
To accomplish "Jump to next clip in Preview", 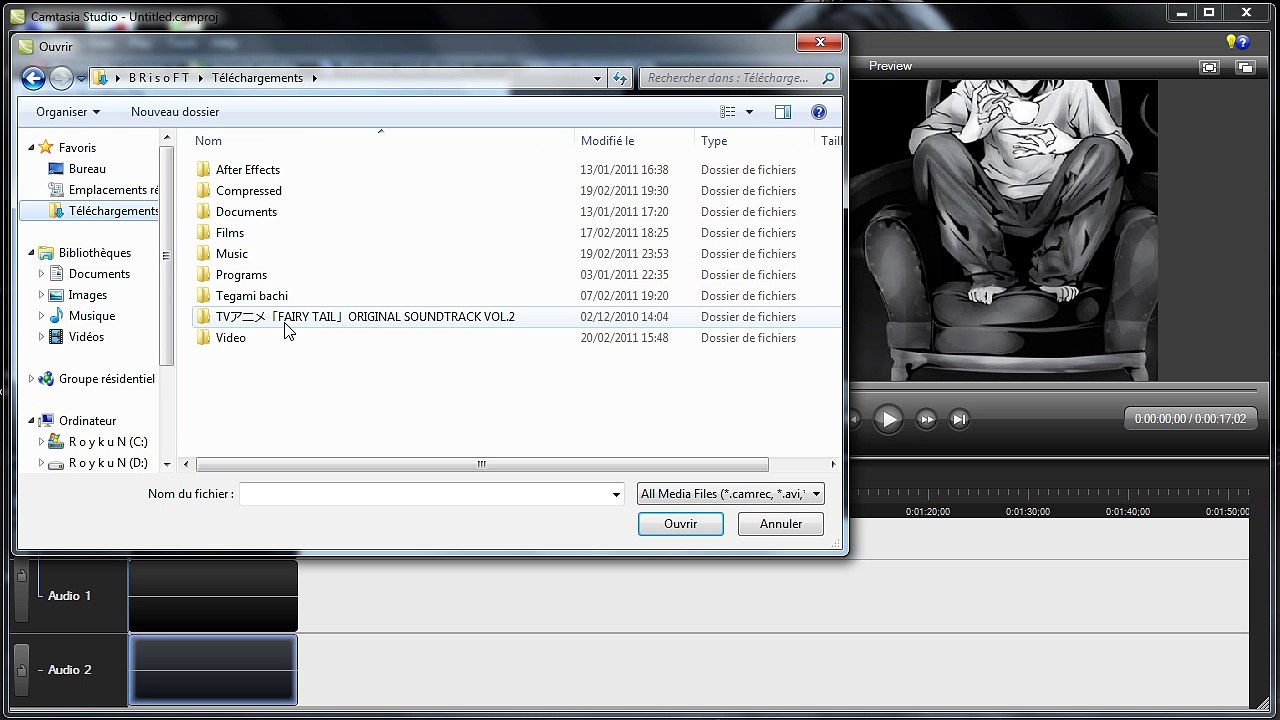I will click(959, 419).
